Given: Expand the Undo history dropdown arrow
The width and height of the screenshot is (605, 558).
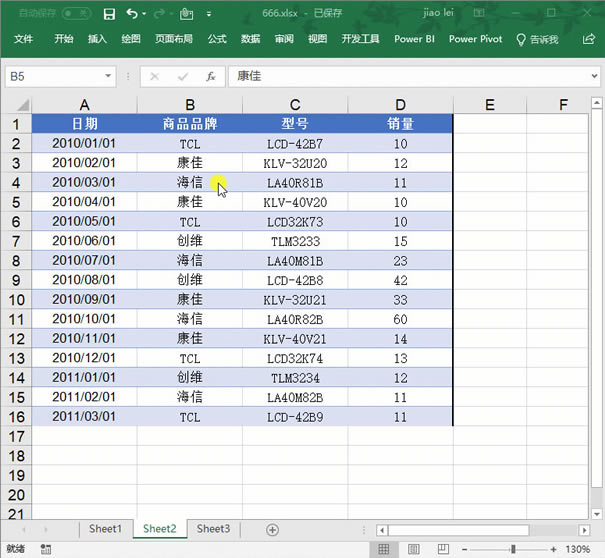Looking at the screenshot, I should point(144,14).
